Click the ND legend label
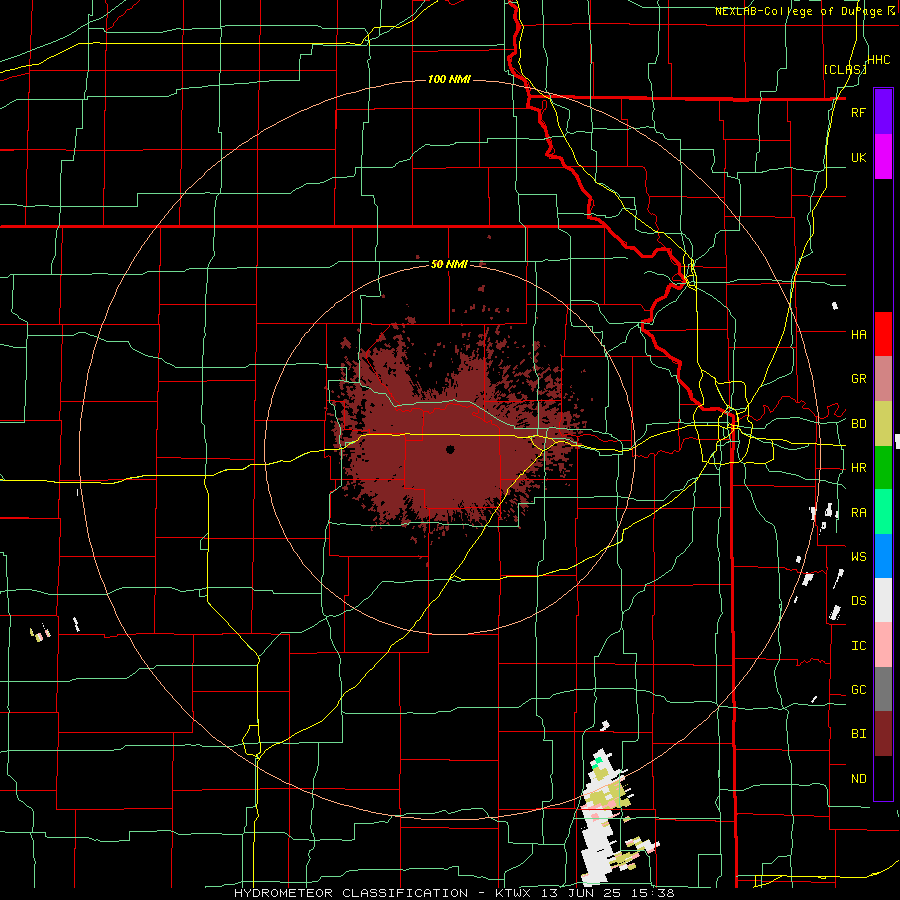 coord(858,779)
